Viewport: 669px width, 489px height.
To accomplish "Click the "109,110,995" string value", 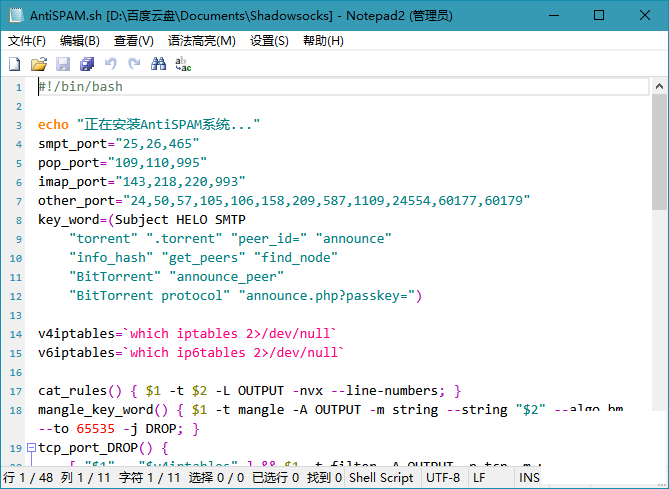I will [157, 163].
